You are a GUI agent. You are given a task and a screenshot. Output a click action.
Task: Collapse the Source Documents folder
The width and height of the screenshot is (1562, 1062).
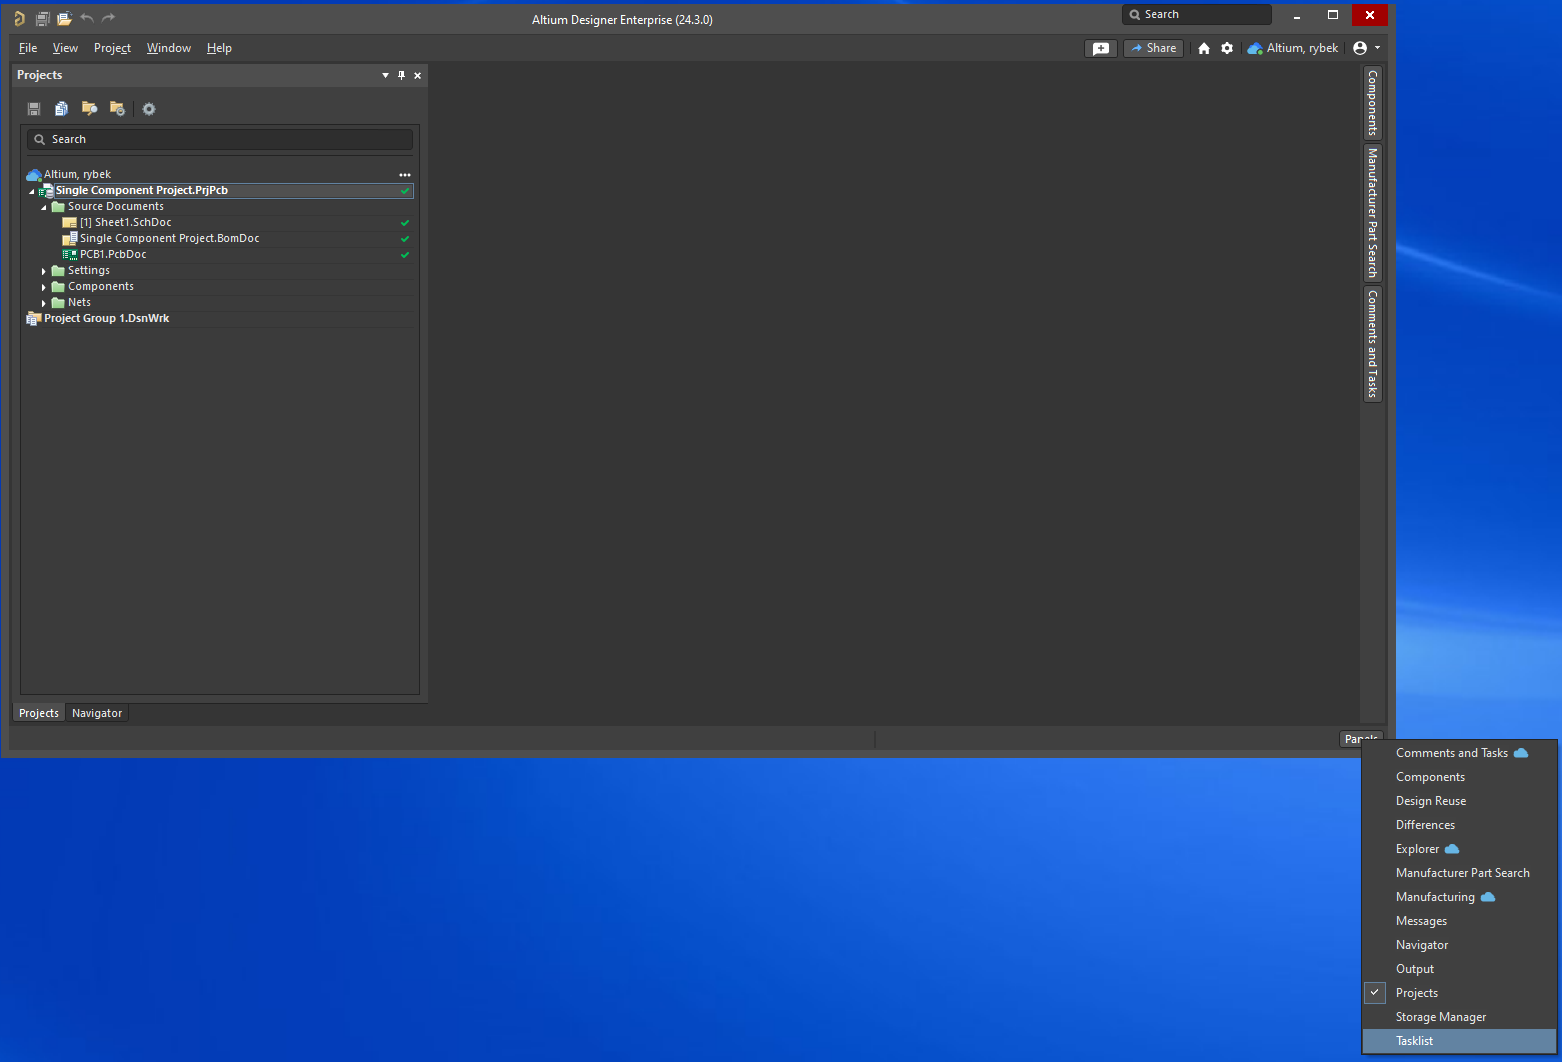pos(44,207)
